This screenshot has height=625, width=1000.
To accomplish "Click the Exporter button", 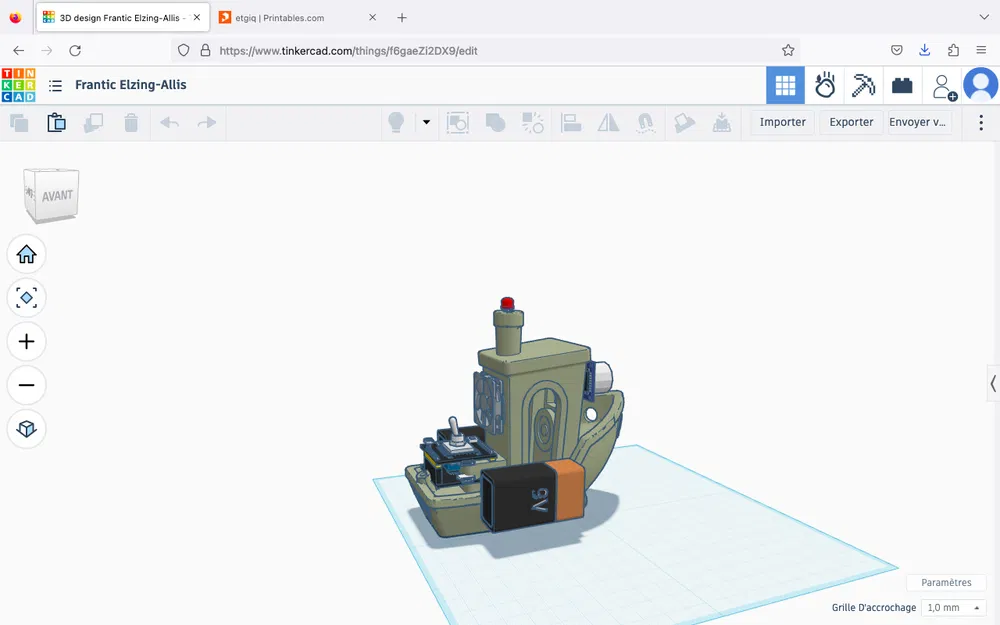I will 850,122.
